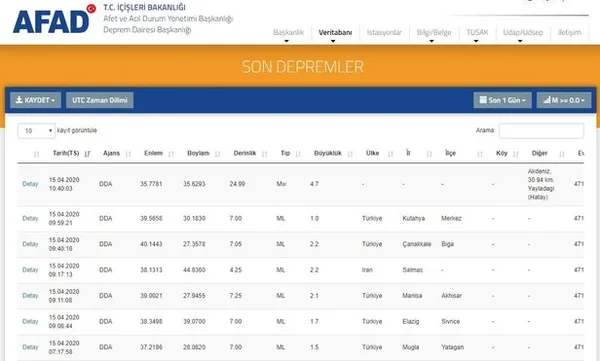Viewport: 600px width, 361px height.
Task: Open Detay for the Elazığ Sivrice earthquake
Action: pos(30,321)
